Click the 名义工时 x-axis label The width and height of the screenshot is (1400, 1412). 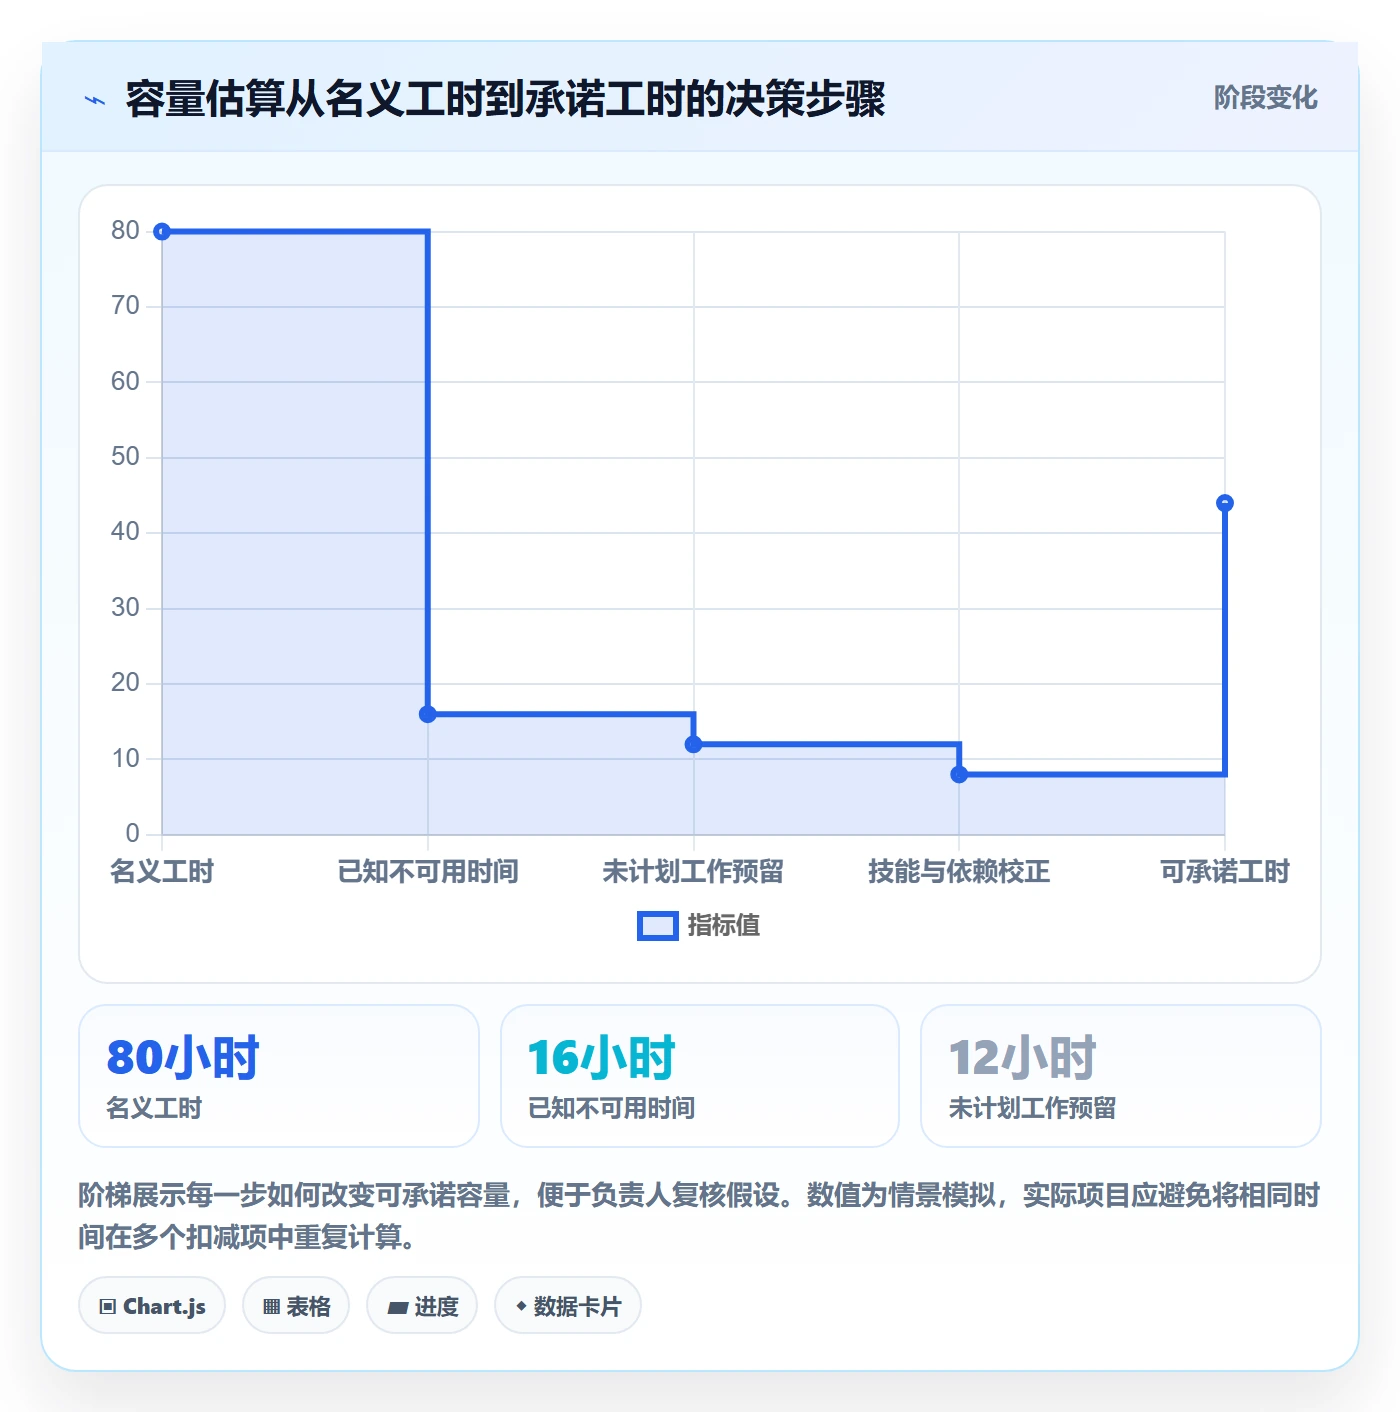click(x=162, y=872)
